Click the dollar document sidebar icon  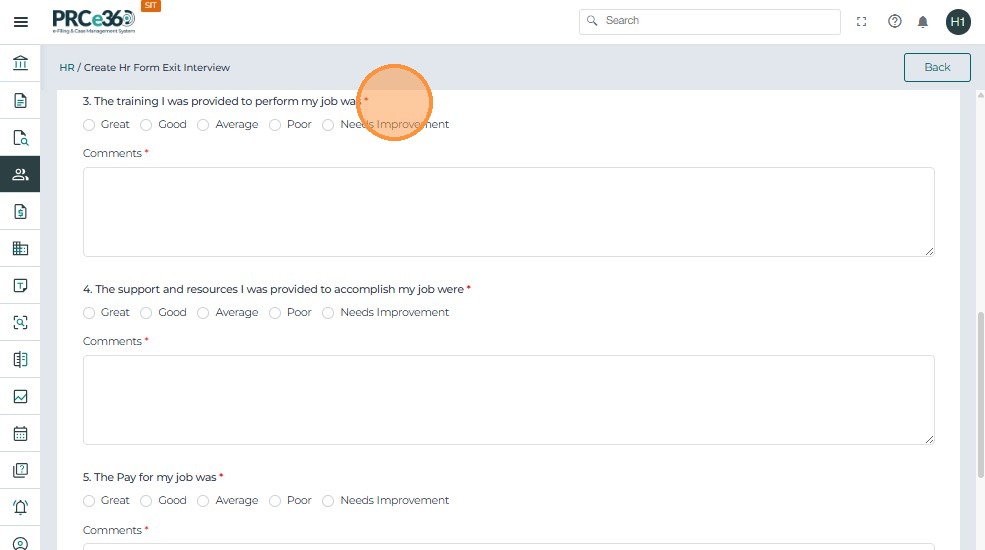click(20, 211)
